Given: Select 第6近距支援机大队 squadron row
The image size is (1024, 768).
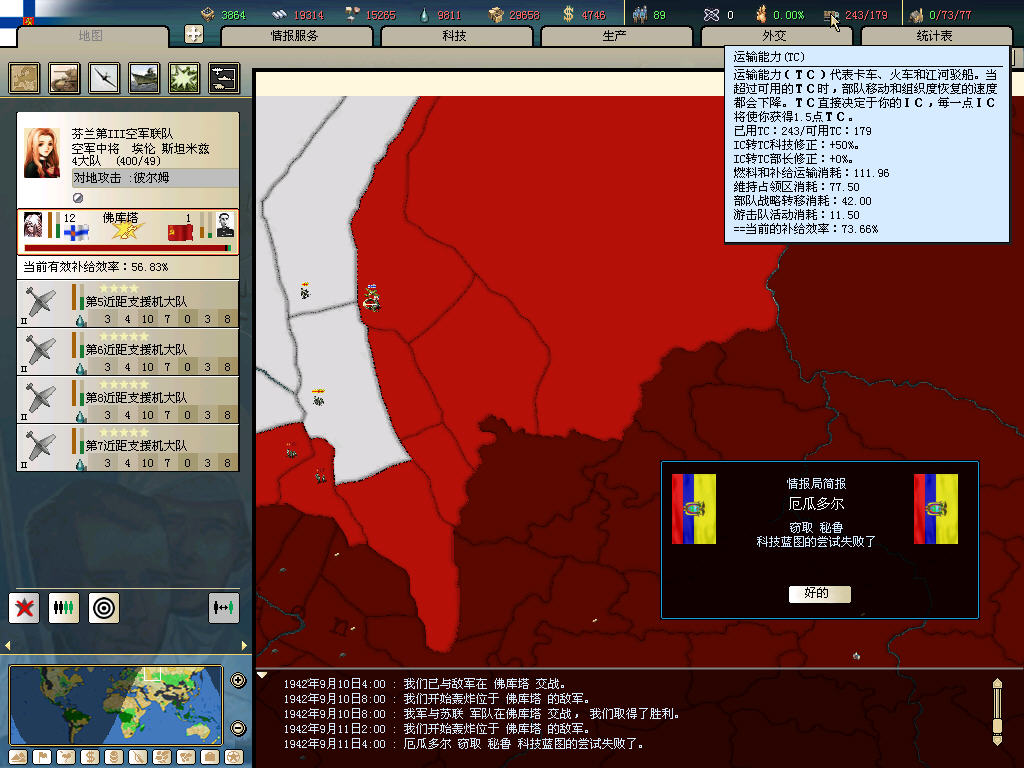Looking at the screenshot, I should pos(128,351).
